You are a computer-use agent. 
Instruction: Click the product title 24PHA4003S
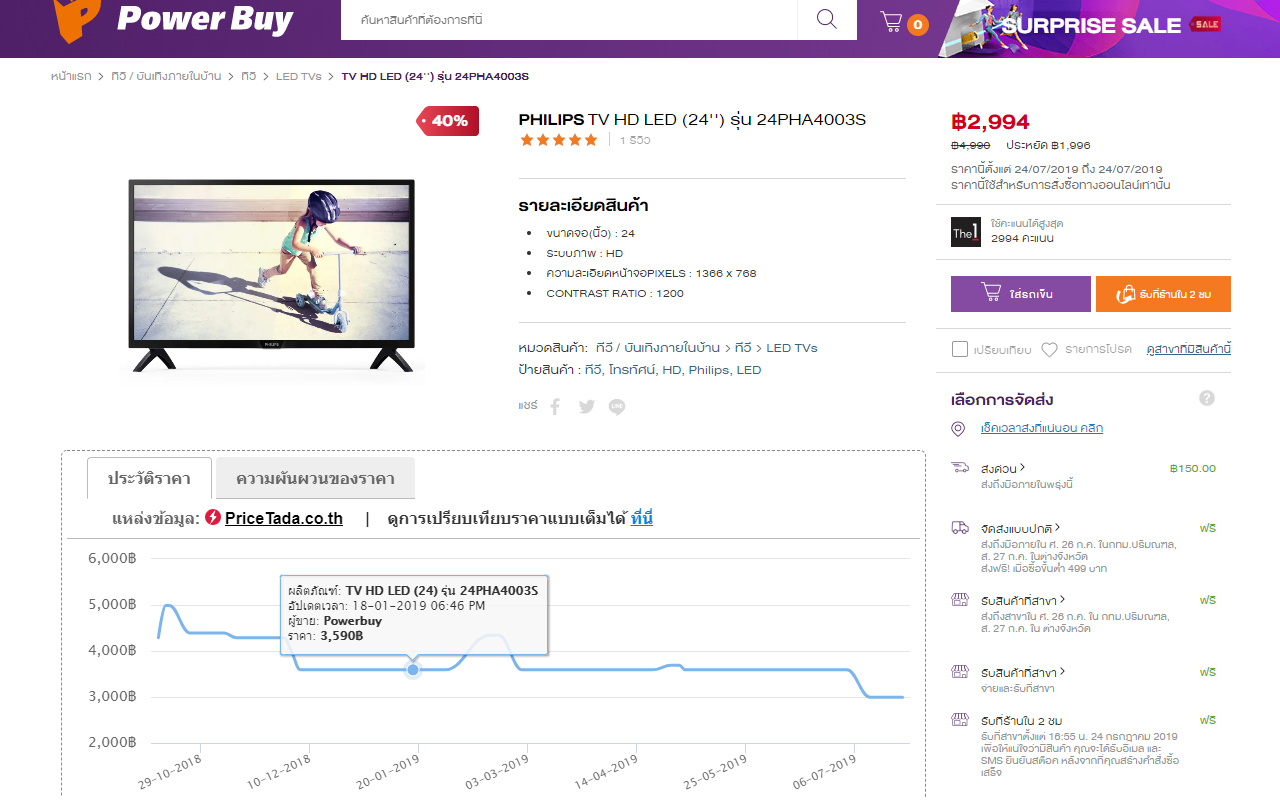tap(692, 120)
